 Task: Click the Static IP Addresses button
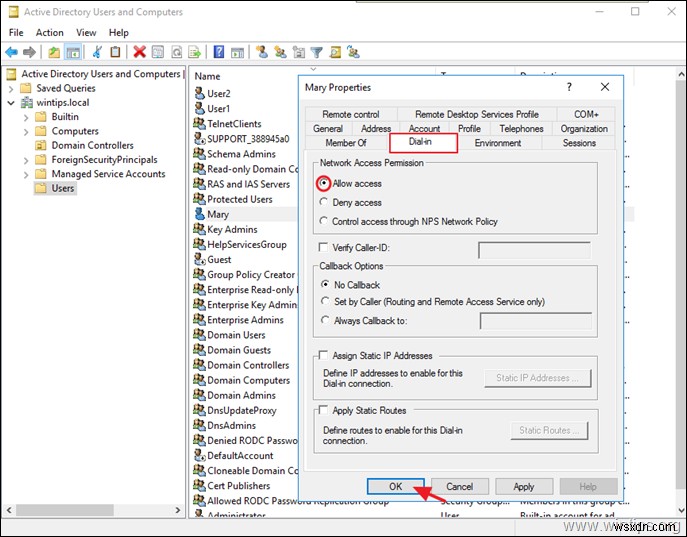click(x=537, y=378)
